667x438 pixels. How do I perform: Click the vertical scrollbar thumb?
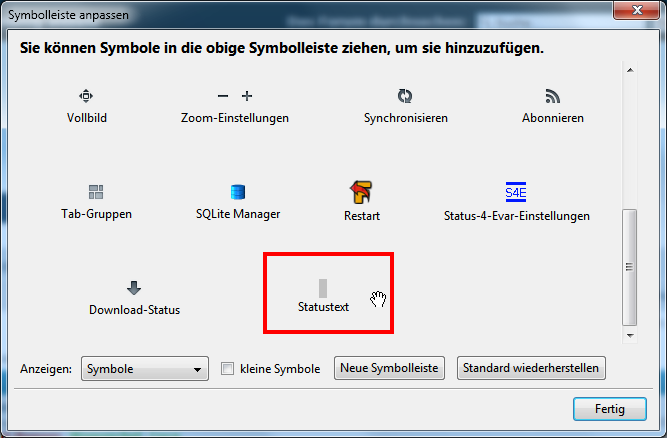(629, 266)
